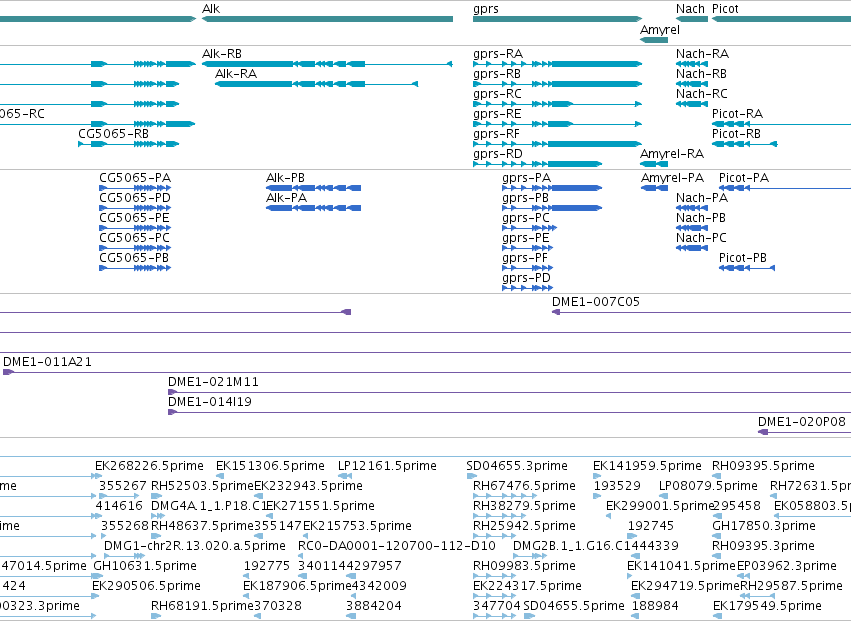Screen dimensions: 851x621
Task: Open the Alk-RA transcript
Action: pyautogui.click(x=236, y=74)
